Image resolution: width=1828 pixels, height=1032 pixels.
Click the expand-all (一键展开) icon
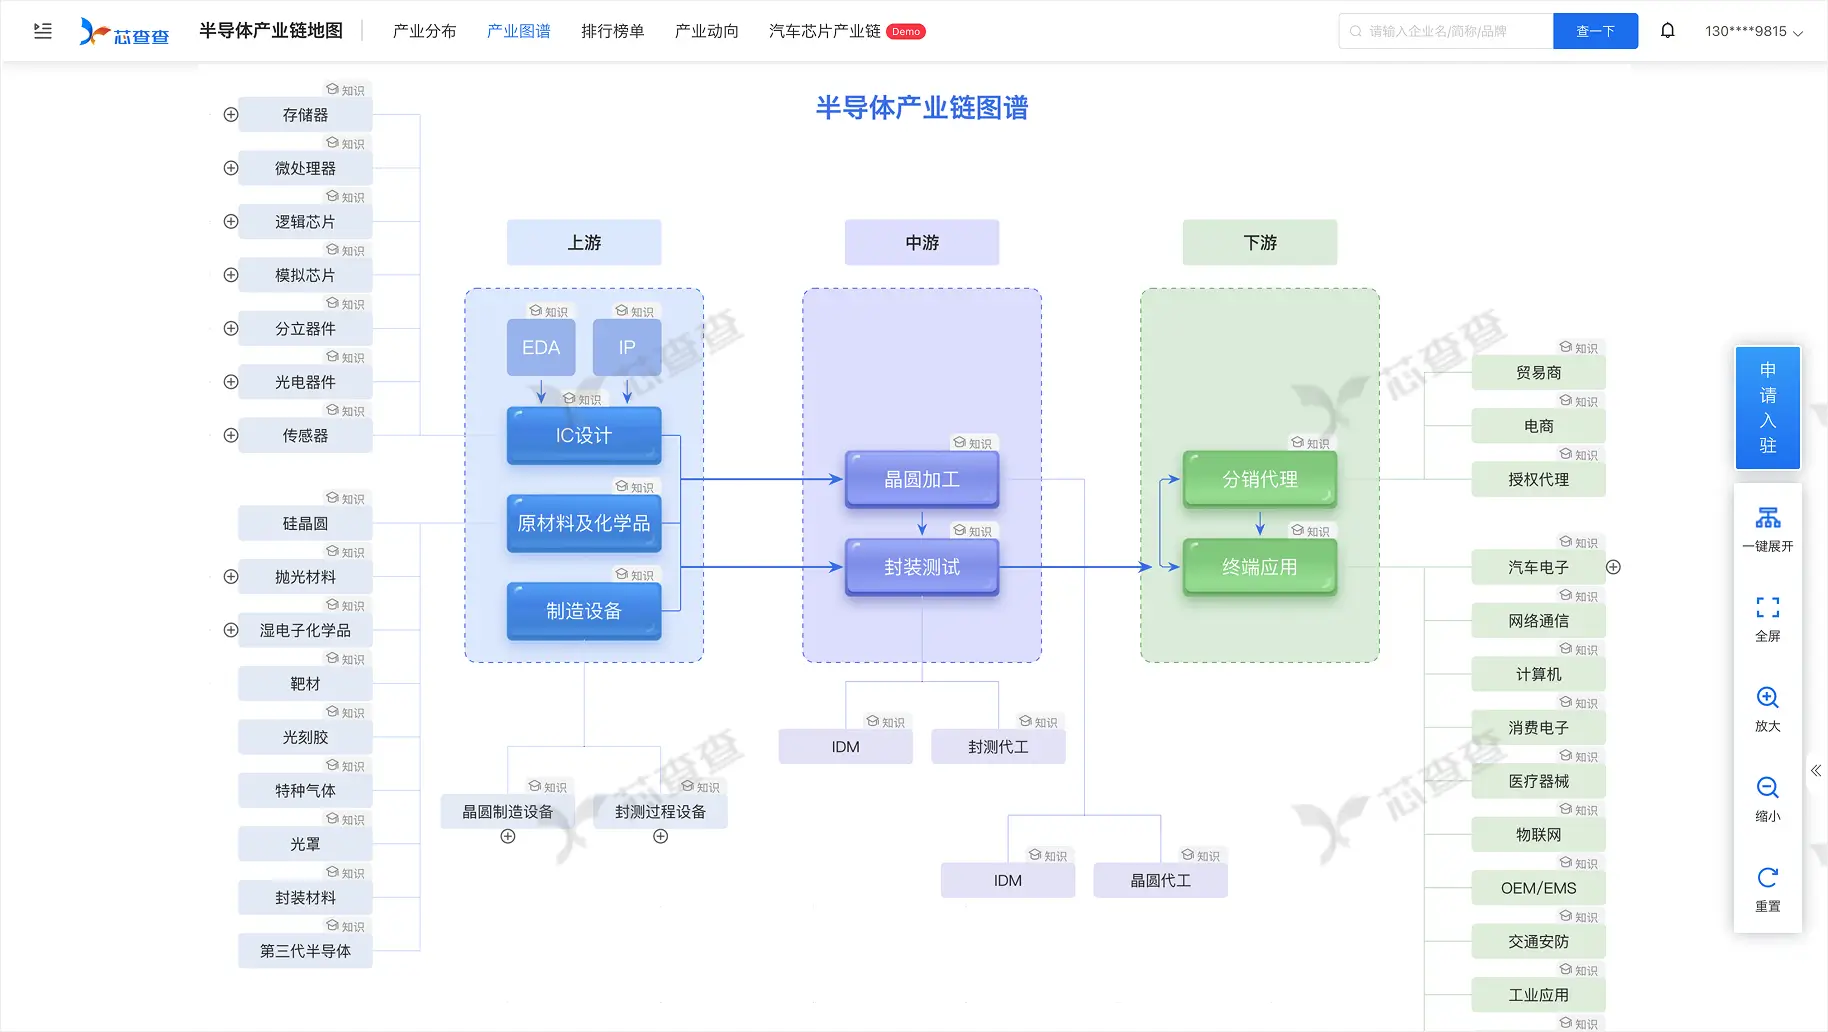1767,518
